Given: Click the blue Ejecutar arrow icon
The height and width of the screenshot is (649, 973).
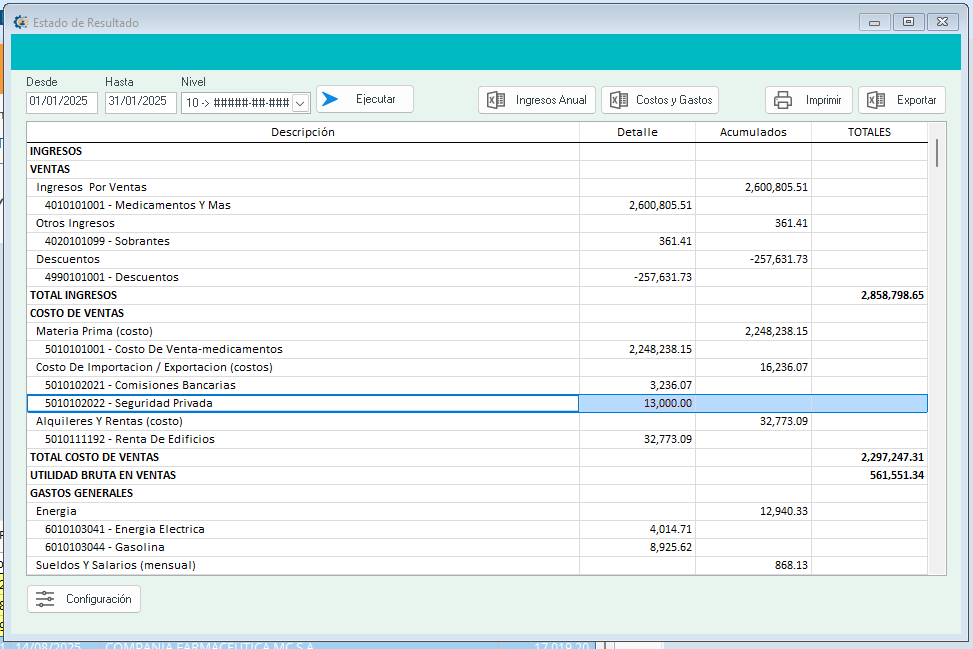Looking at the screenshot, I should coord(331,99).
